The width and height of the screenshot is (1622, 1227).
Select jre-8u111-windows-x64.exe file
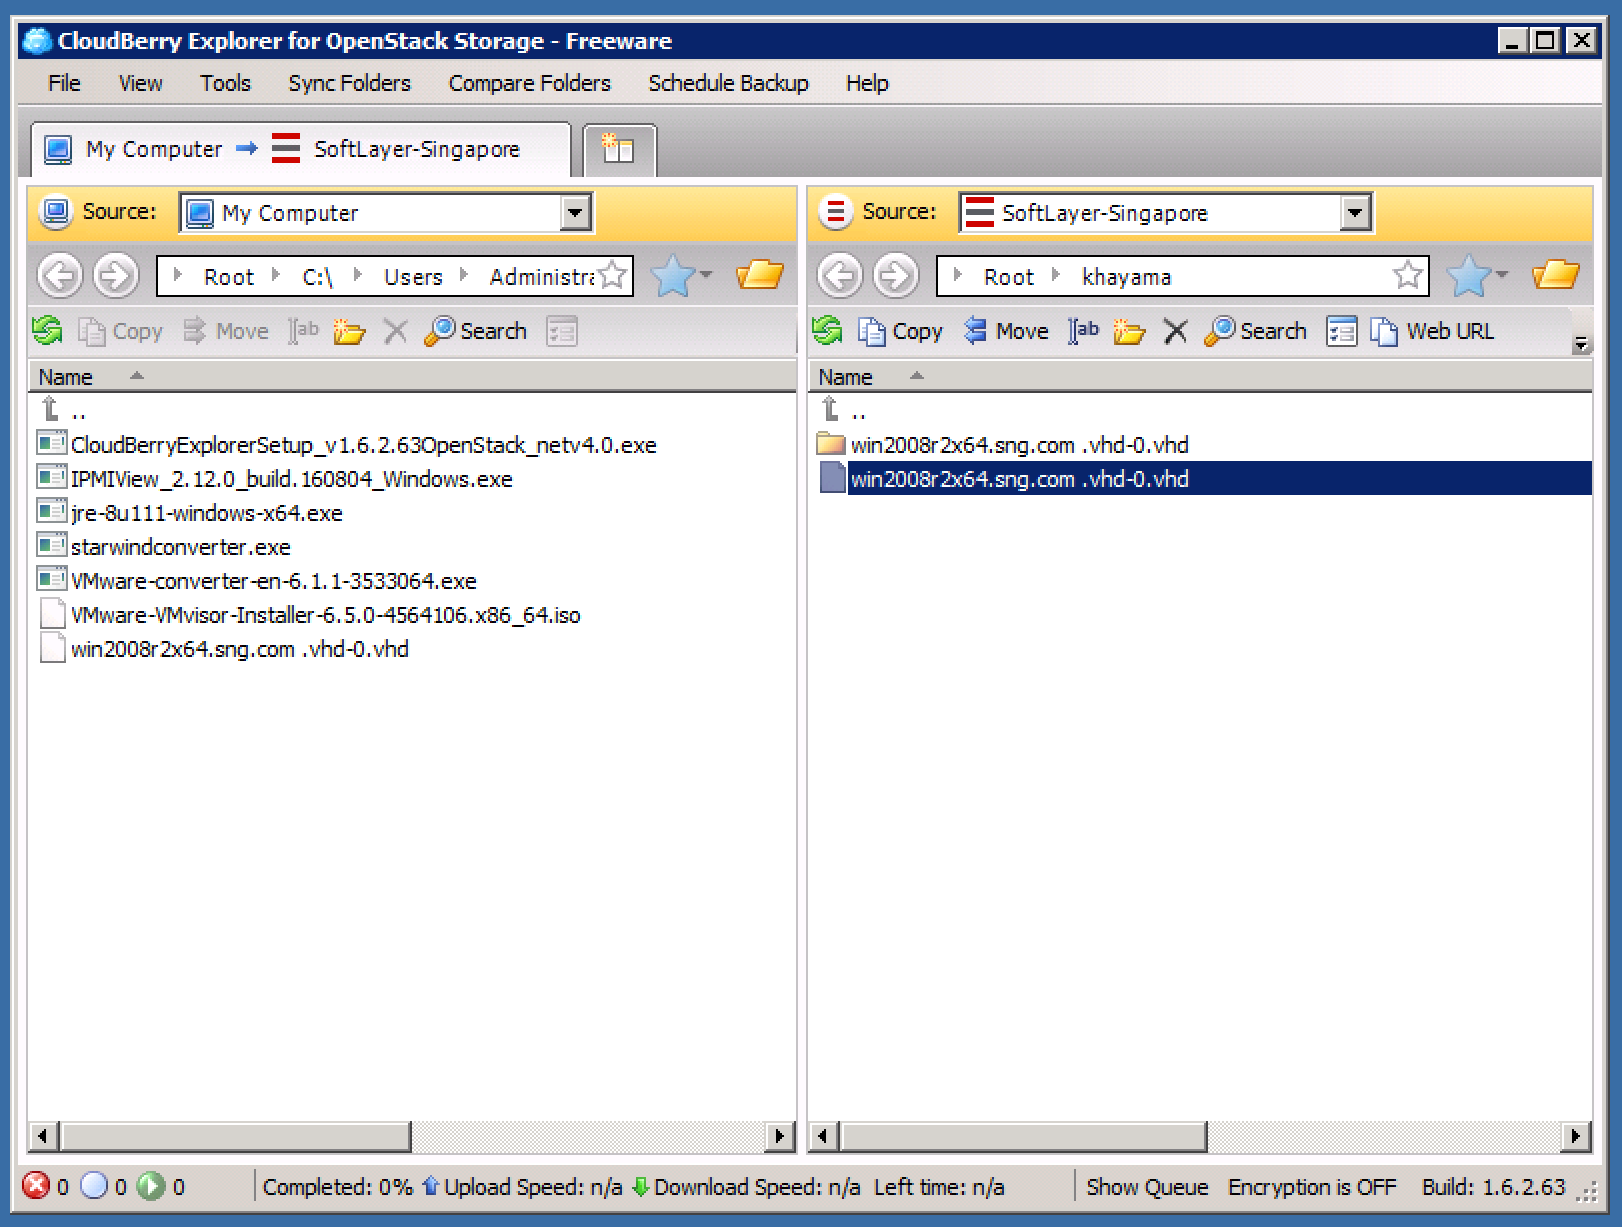[x=206, y=513]
